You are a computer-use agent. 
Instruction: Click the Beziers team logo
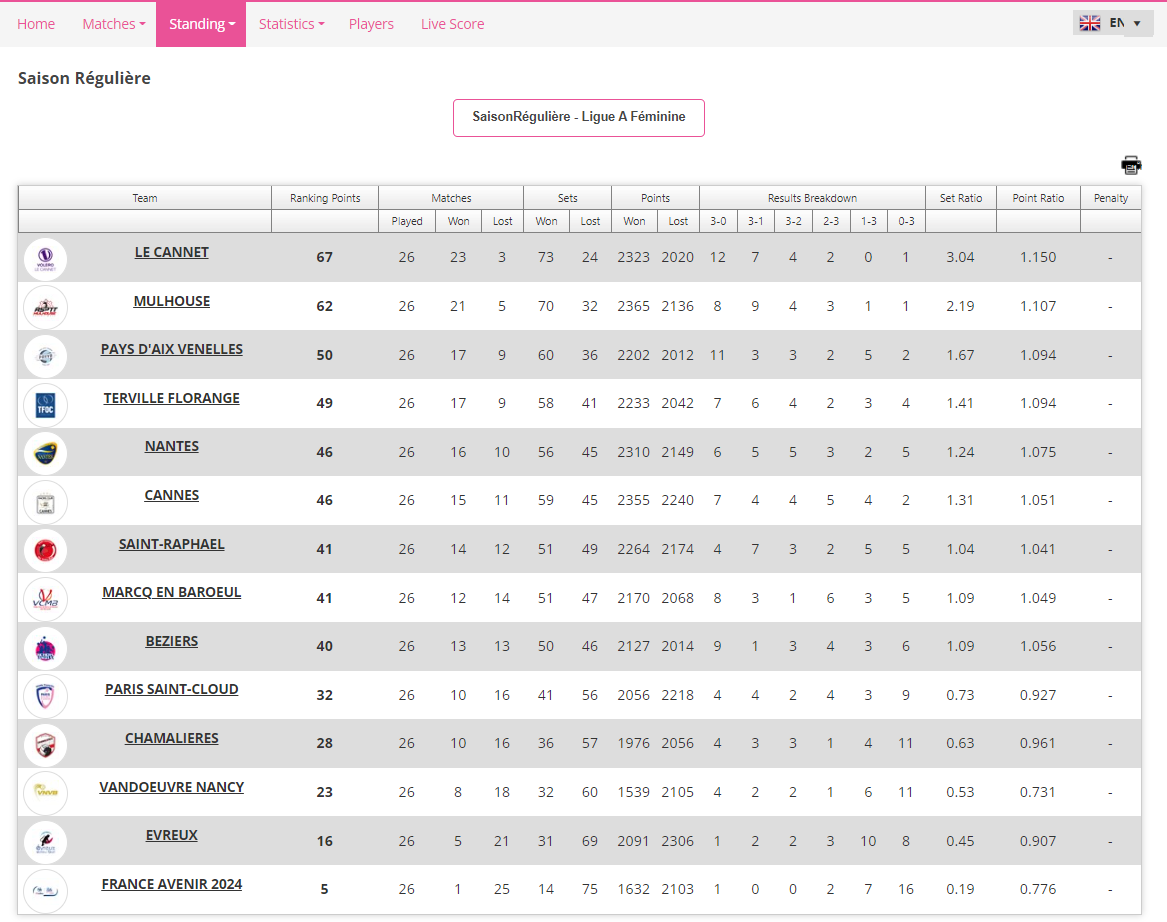tap(45, 648)
